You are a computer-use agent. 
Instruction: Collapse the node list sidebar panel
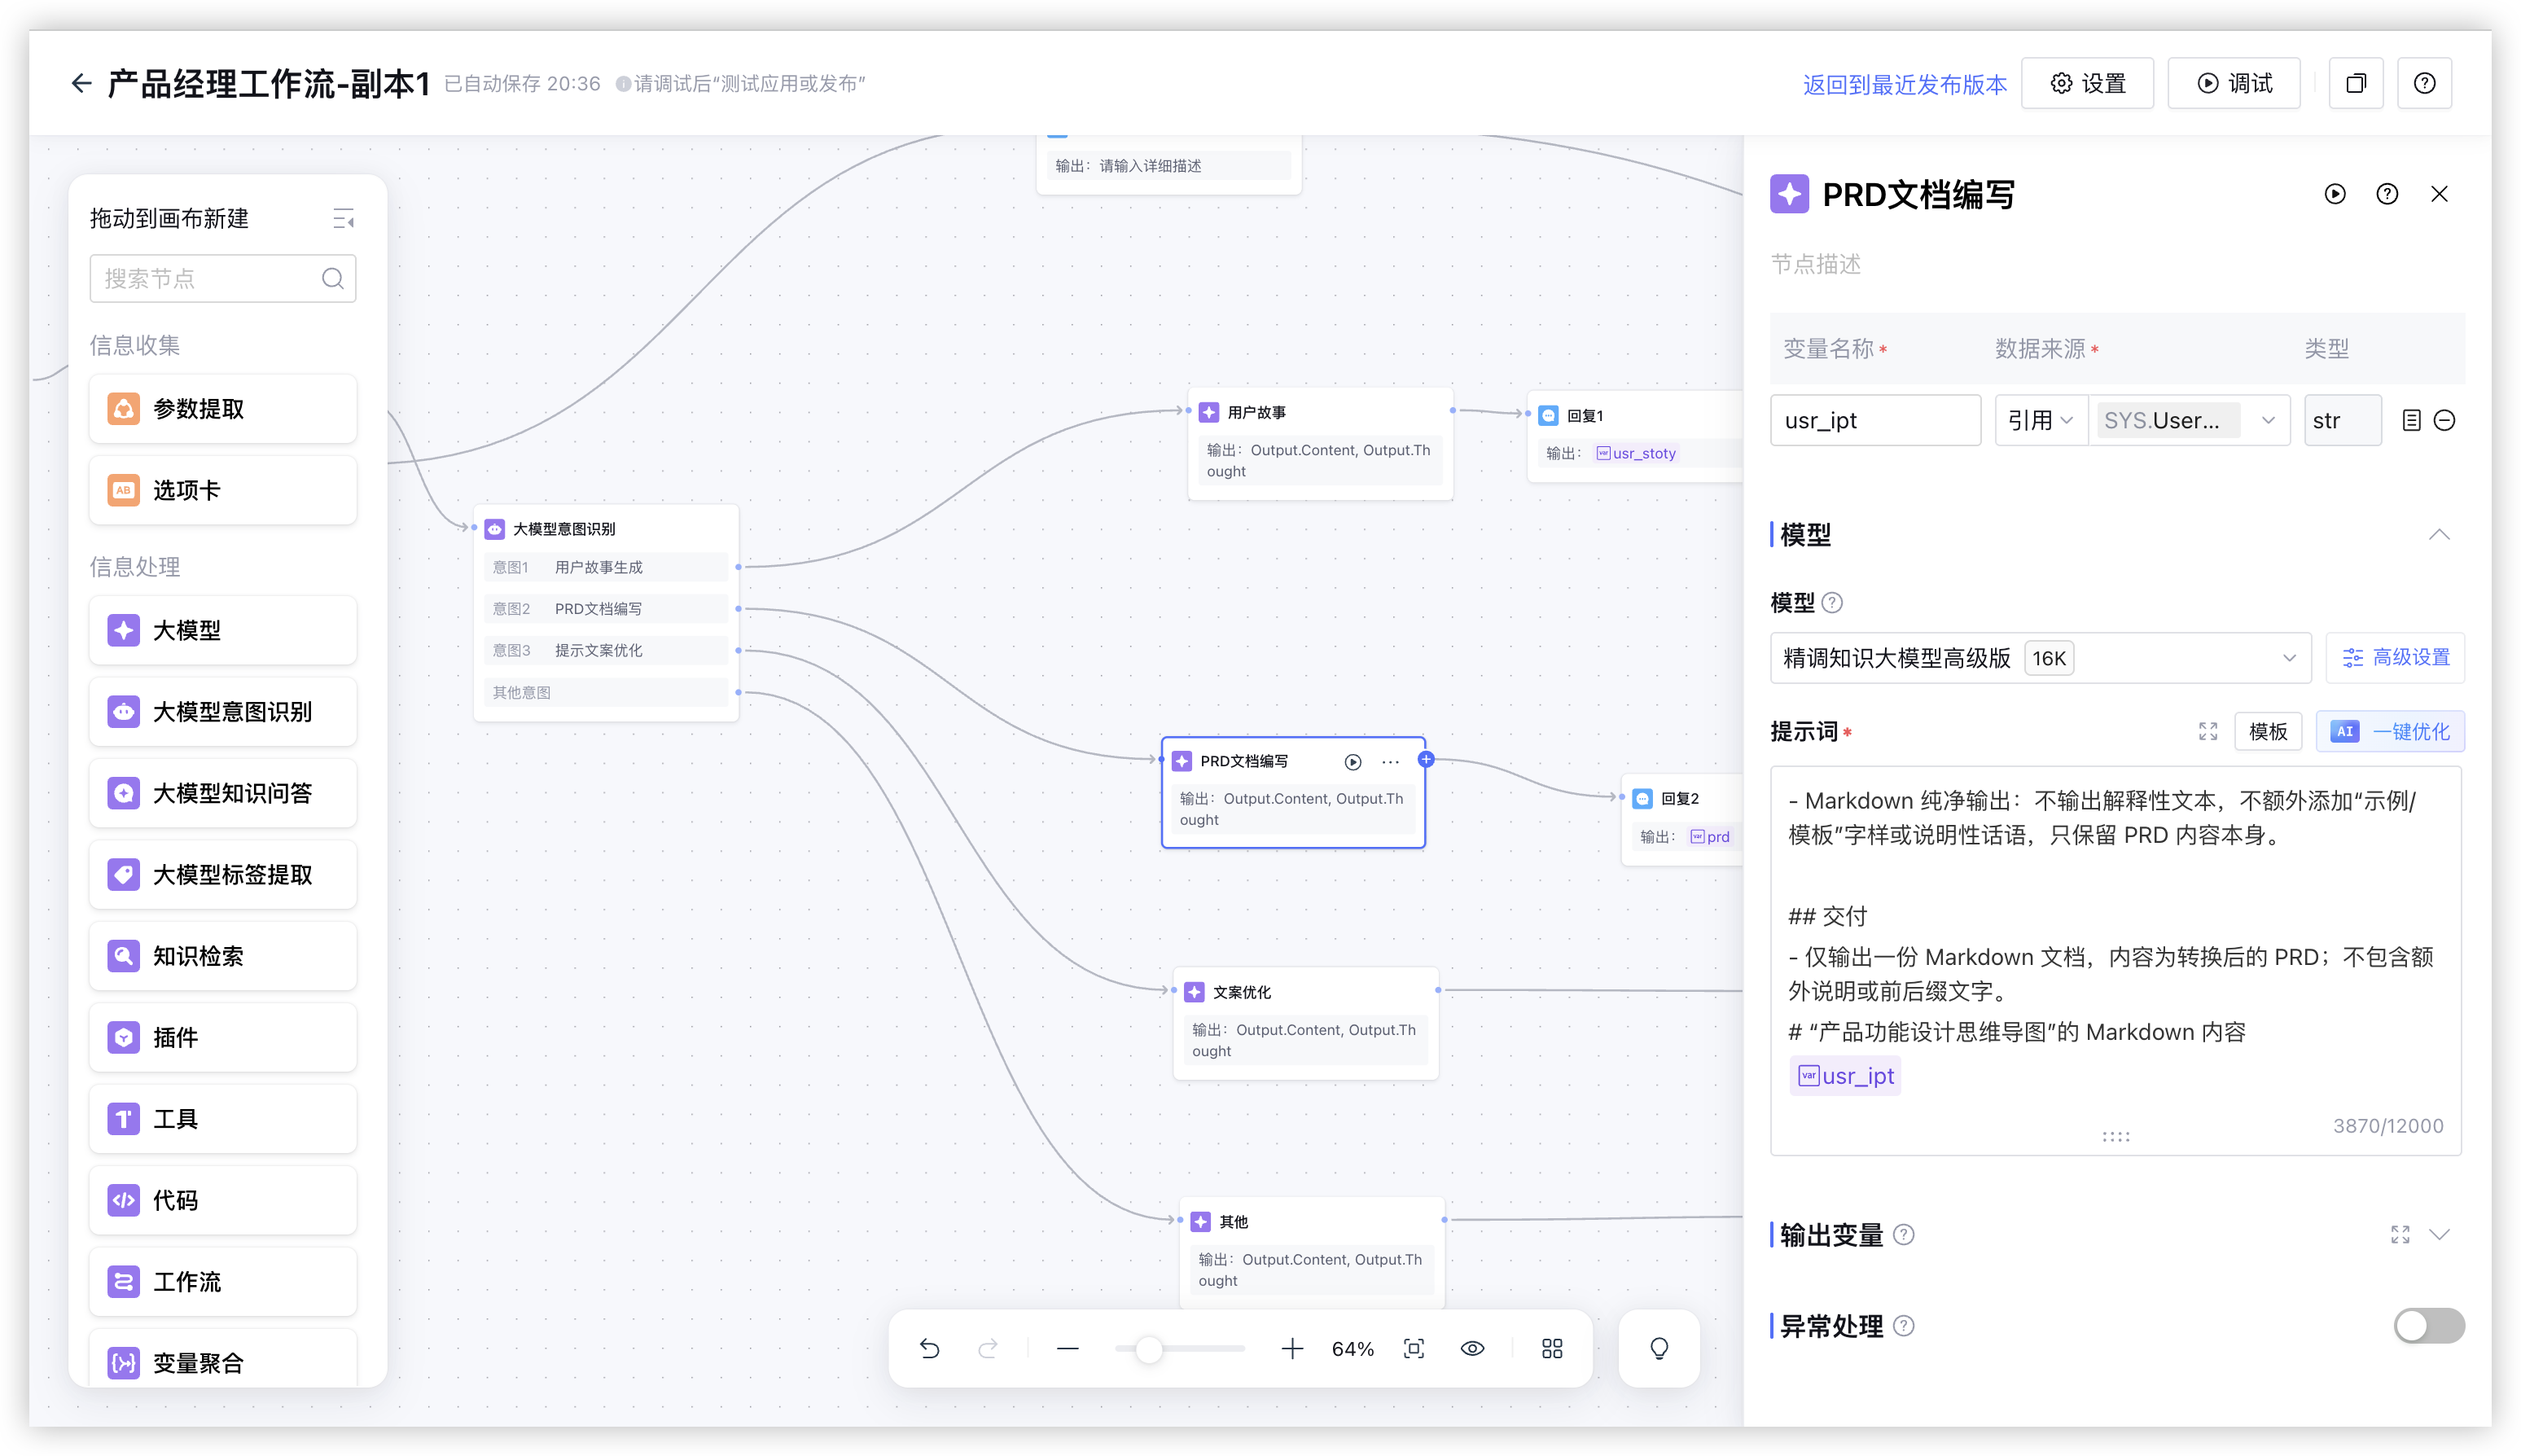tap(343, 218)
